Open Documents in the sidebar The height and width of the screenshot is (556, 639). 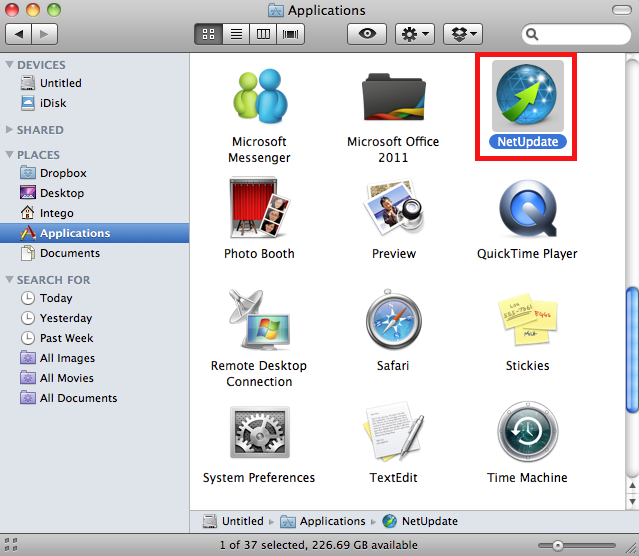(x=95, y=253)
